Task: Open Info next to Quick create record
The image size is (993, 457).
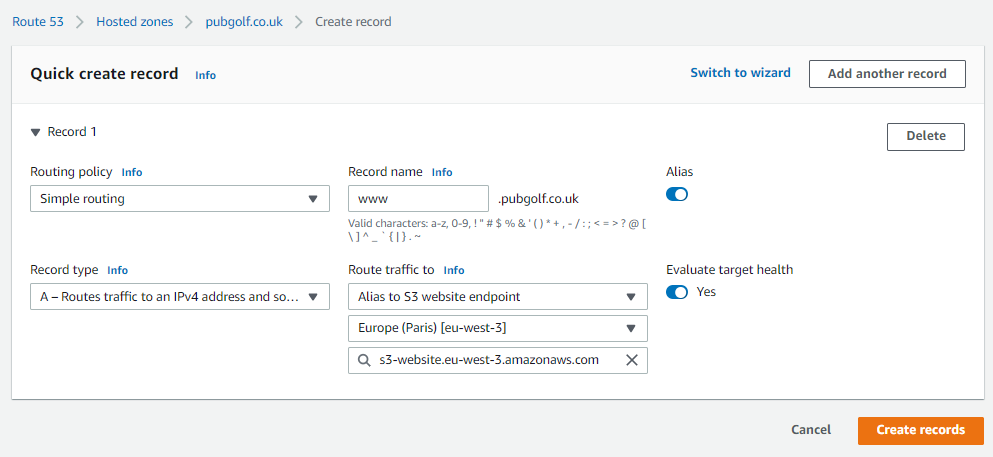Action: [205, 75]
